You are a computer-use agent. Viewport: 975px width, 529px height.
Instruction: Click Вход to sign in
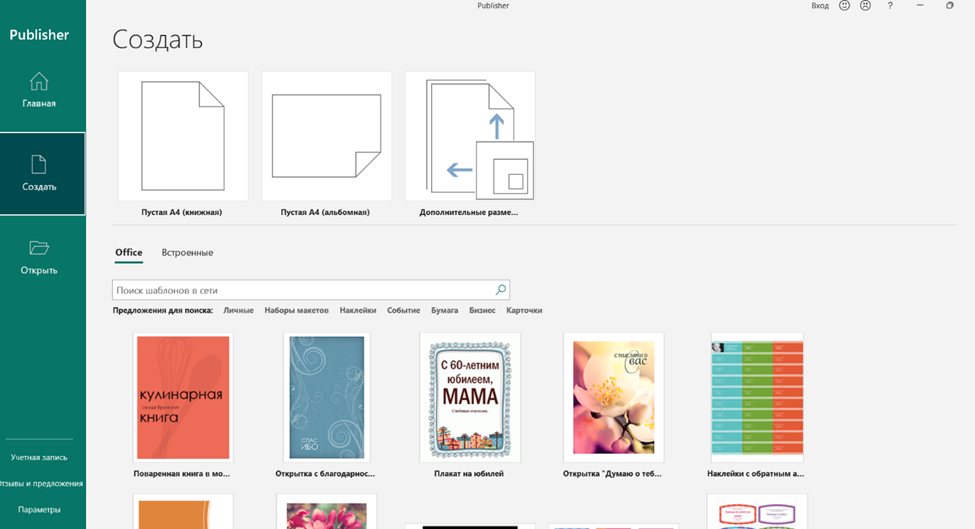(820, 6)
